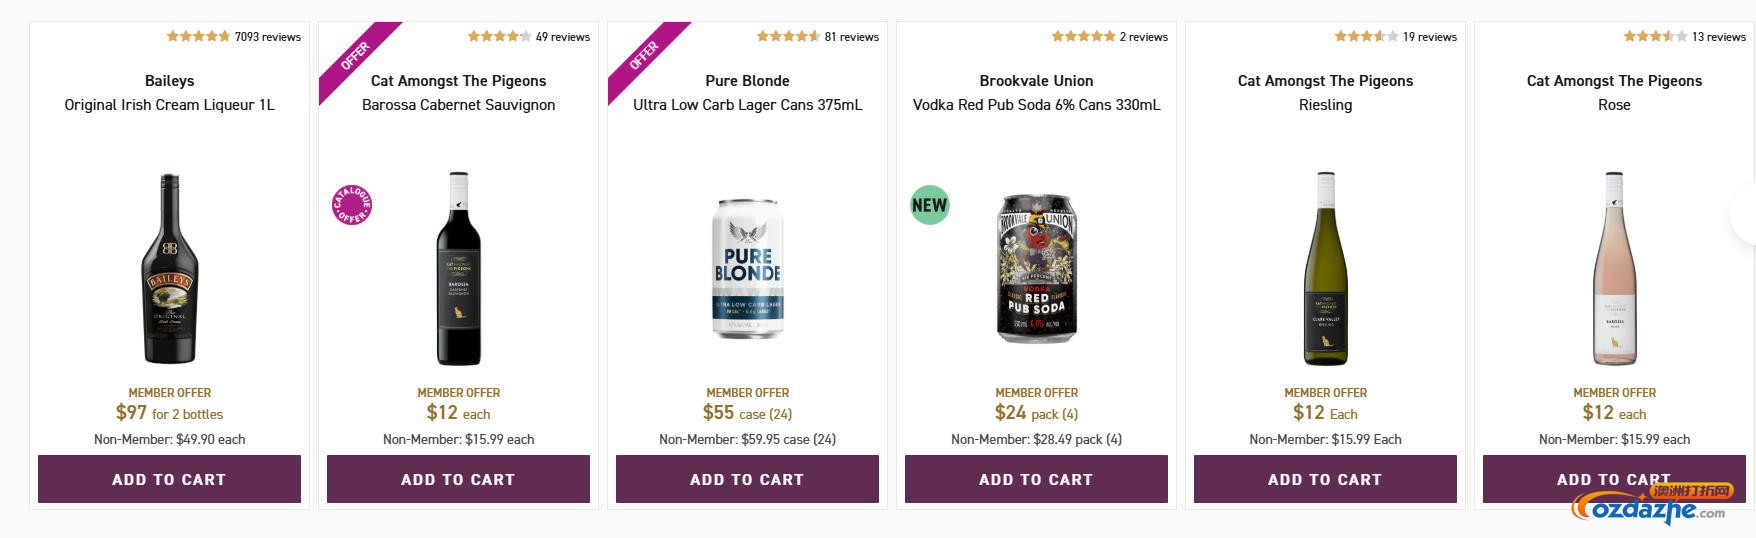
Task: Open Cat Amongst The Pigeons Rose title
Action: pos(1614,92)
